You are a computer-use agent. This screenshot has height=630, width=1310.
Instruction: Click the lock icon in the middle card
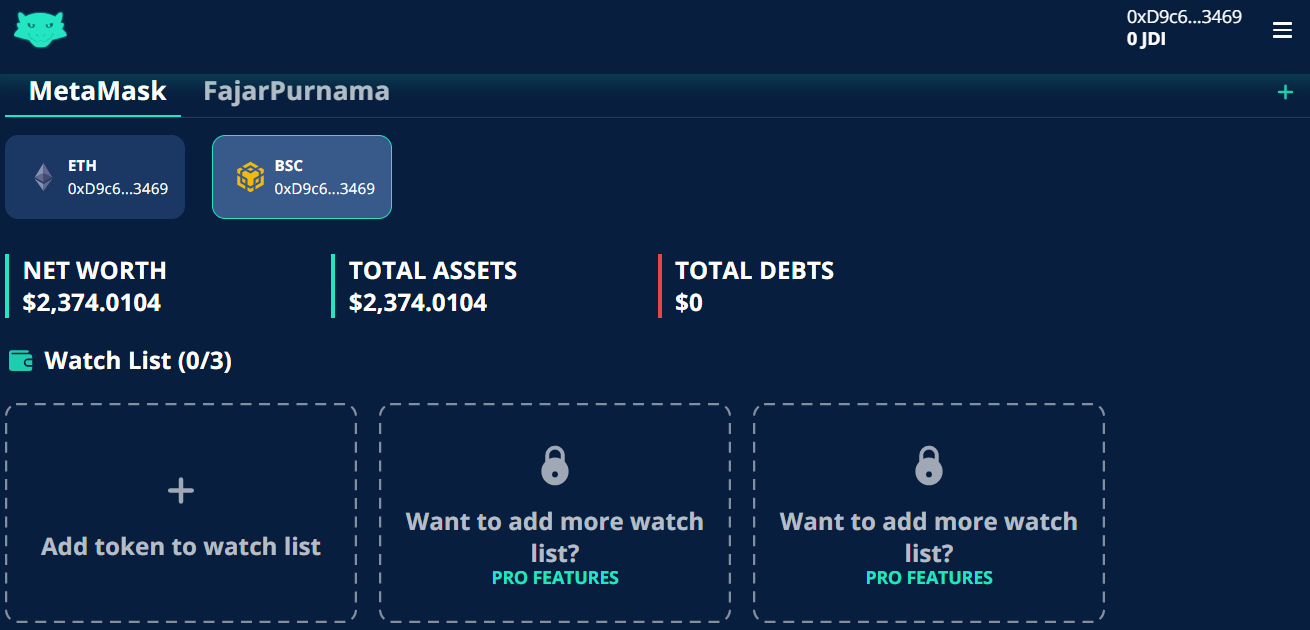pos(555,466)
